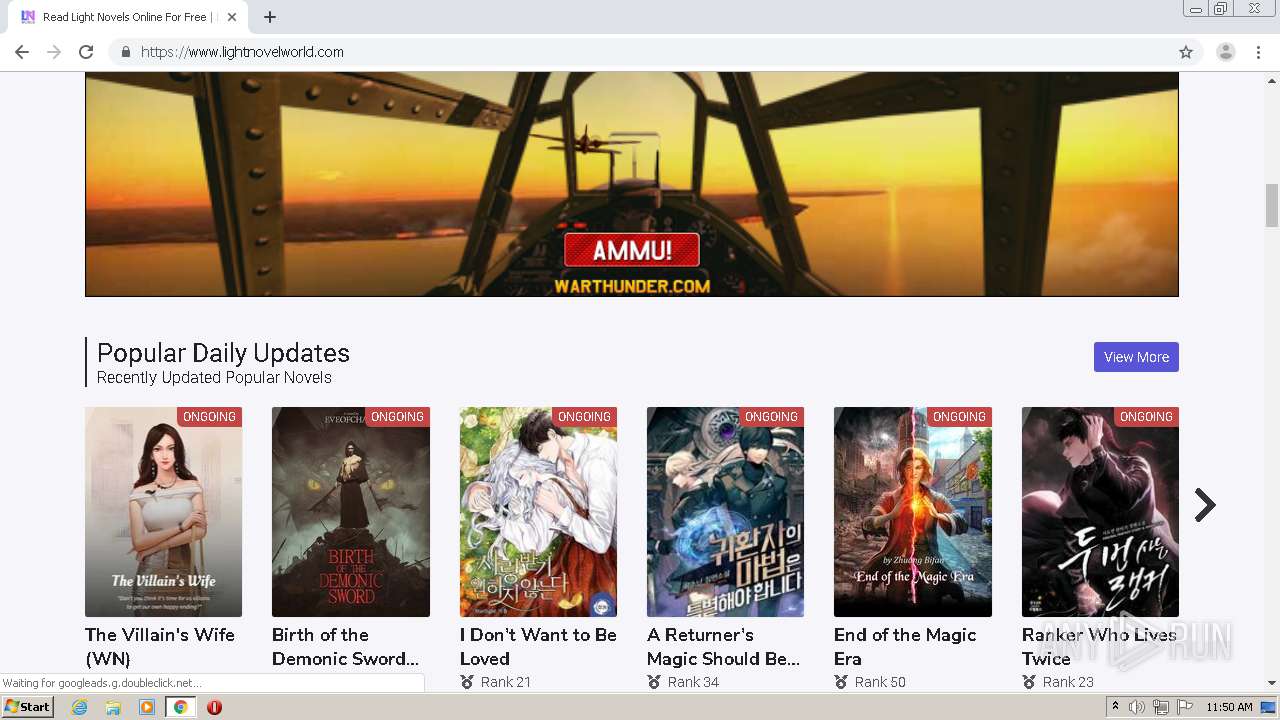The height and width of the screenshot is (720, 1280).
Task: Click the Action Center flag icon
Action: coord(1185,707)
